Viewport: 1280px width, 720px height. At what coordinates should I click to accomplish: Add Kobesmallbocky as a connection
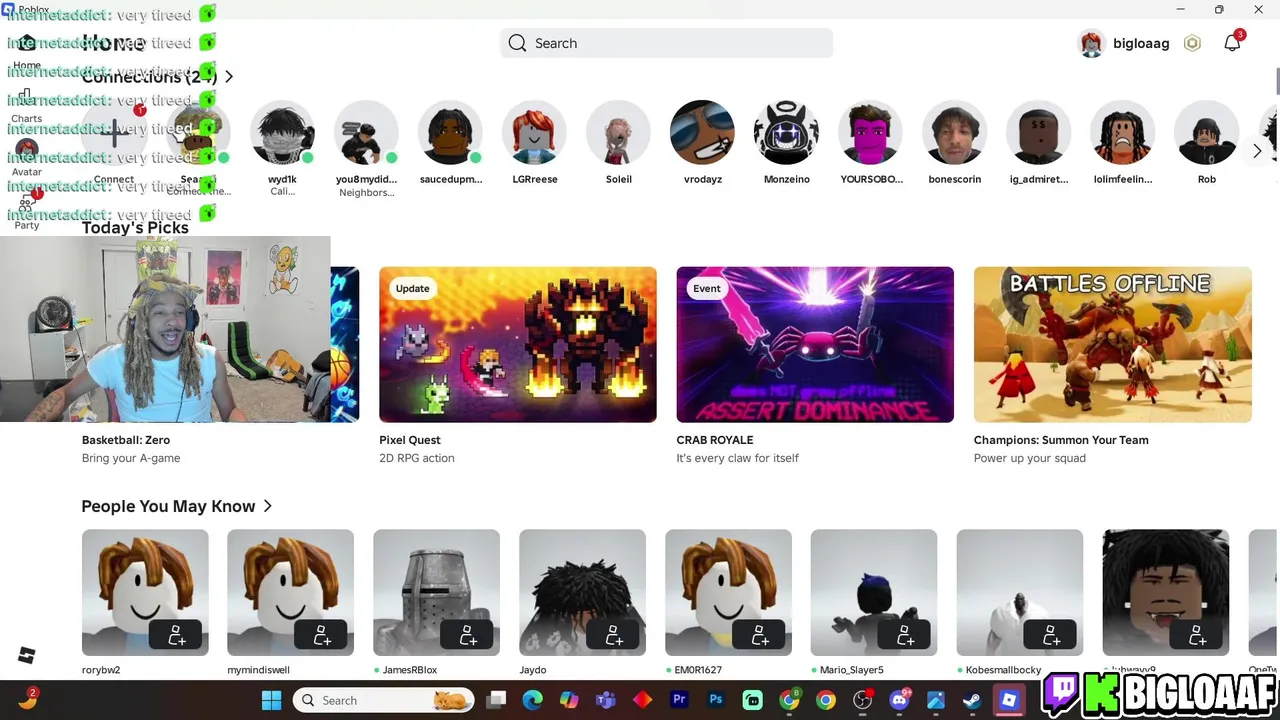(1051, 635)
